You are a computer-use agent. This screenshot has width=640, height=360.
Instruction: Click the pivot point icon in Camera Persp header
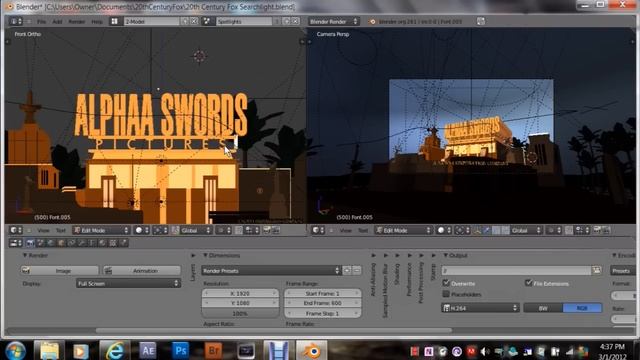pos(462,230)
